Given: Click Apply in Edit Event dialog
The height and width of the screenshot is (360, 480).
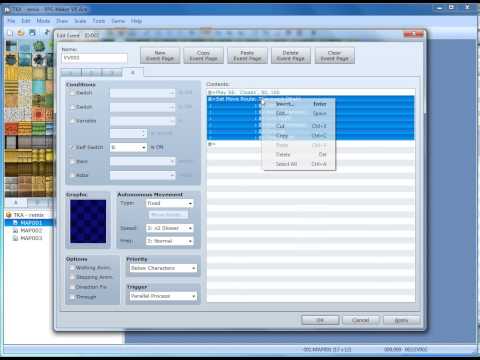Looking at the screenshot, I should [x=401, y=320].
